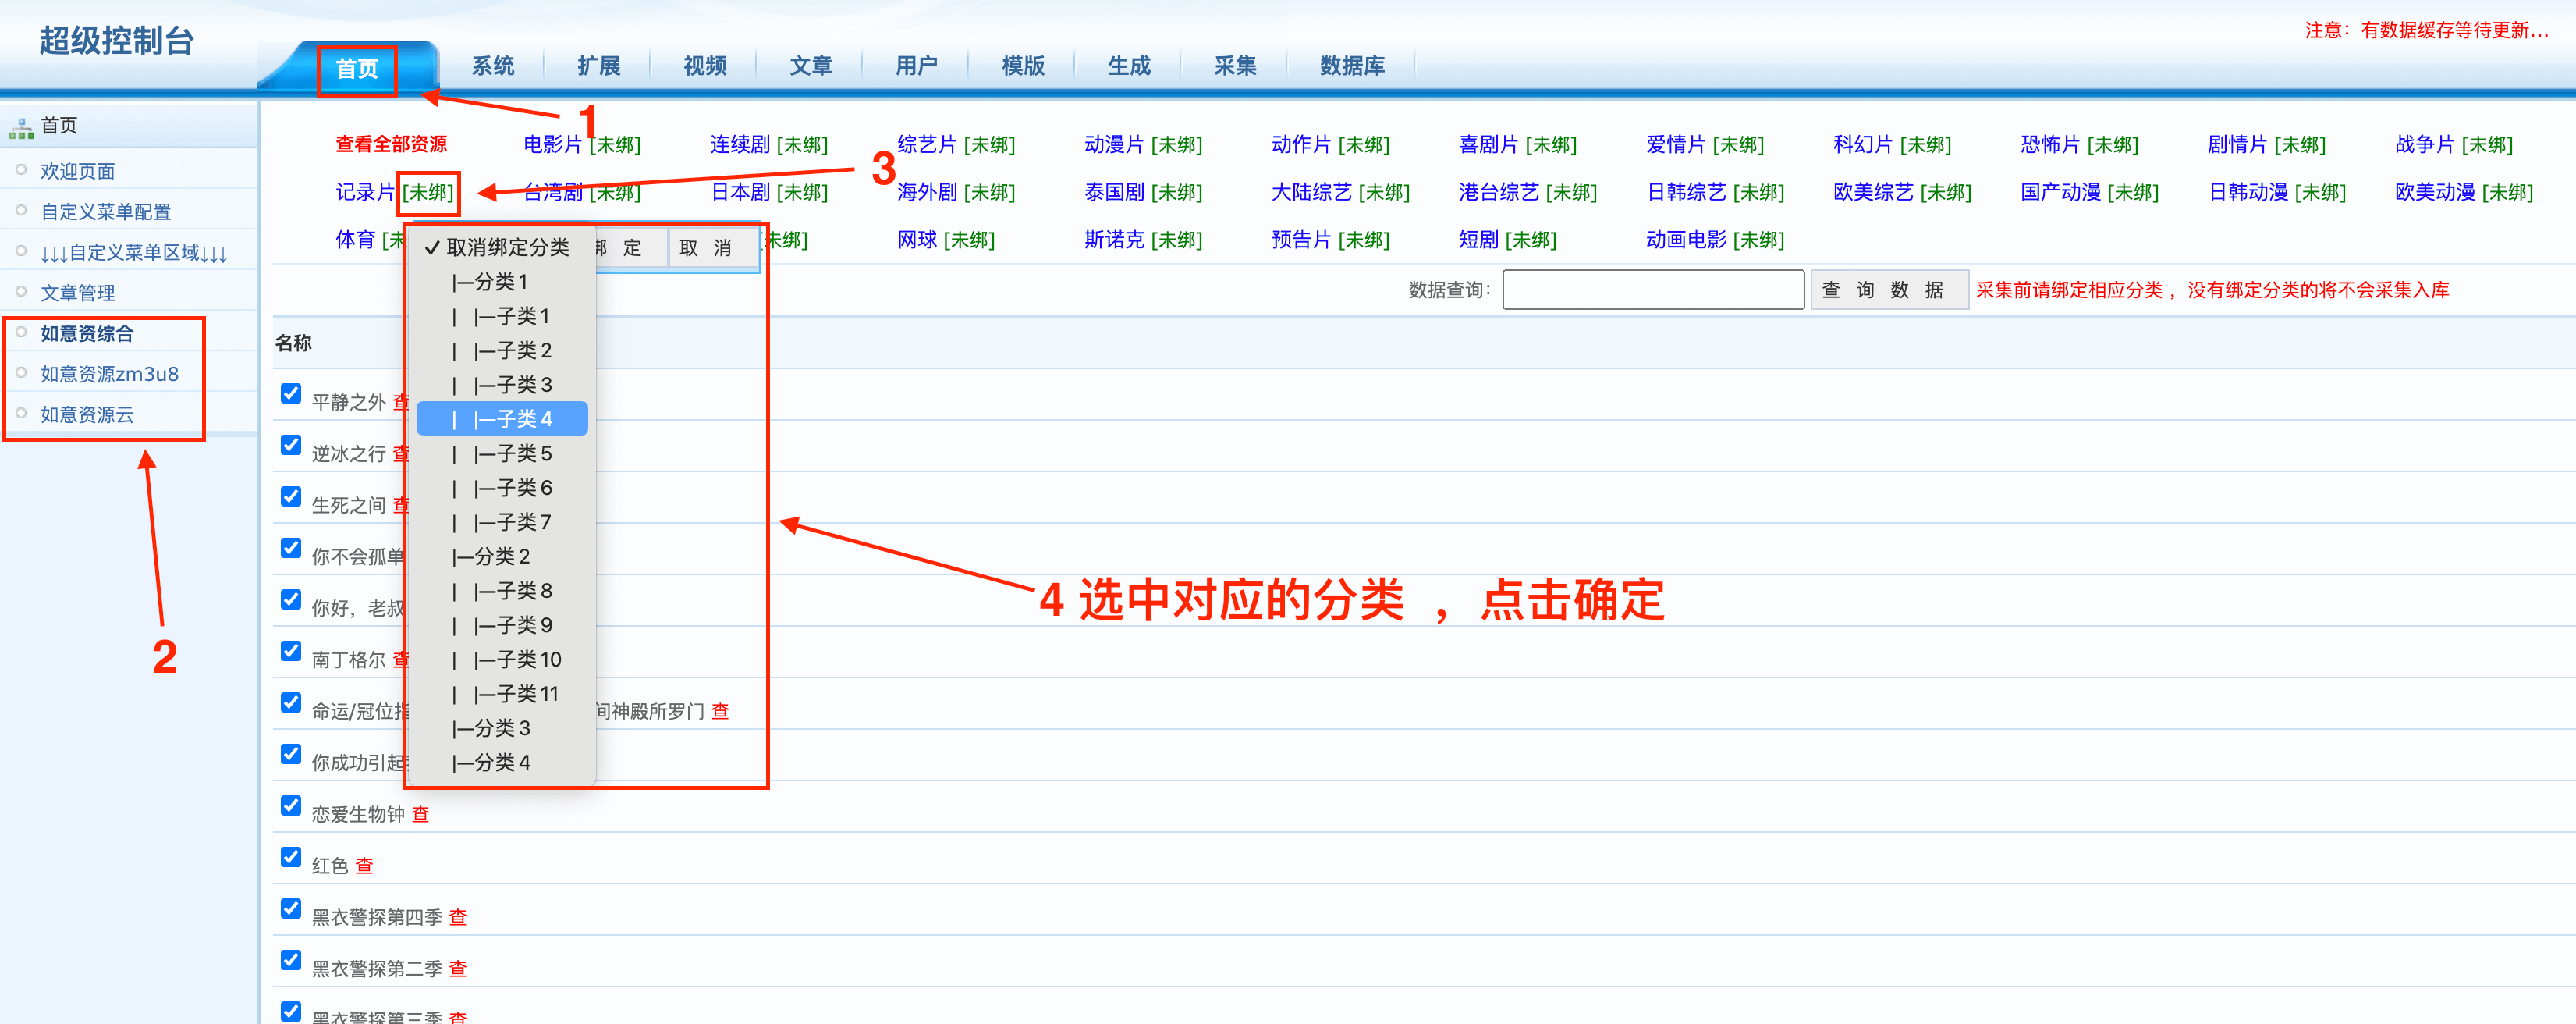This screenshot has height=1024, width=2576.
Task: Click 未绑 next to 记录片
Action: coord(428,192)
